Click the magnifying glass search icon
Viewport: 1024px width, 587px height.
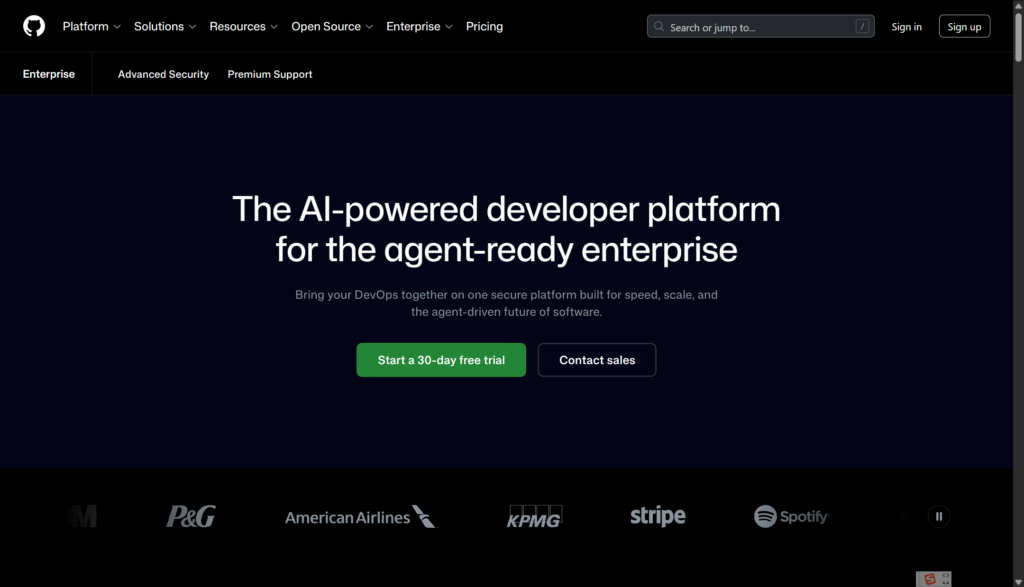point(659,27)
